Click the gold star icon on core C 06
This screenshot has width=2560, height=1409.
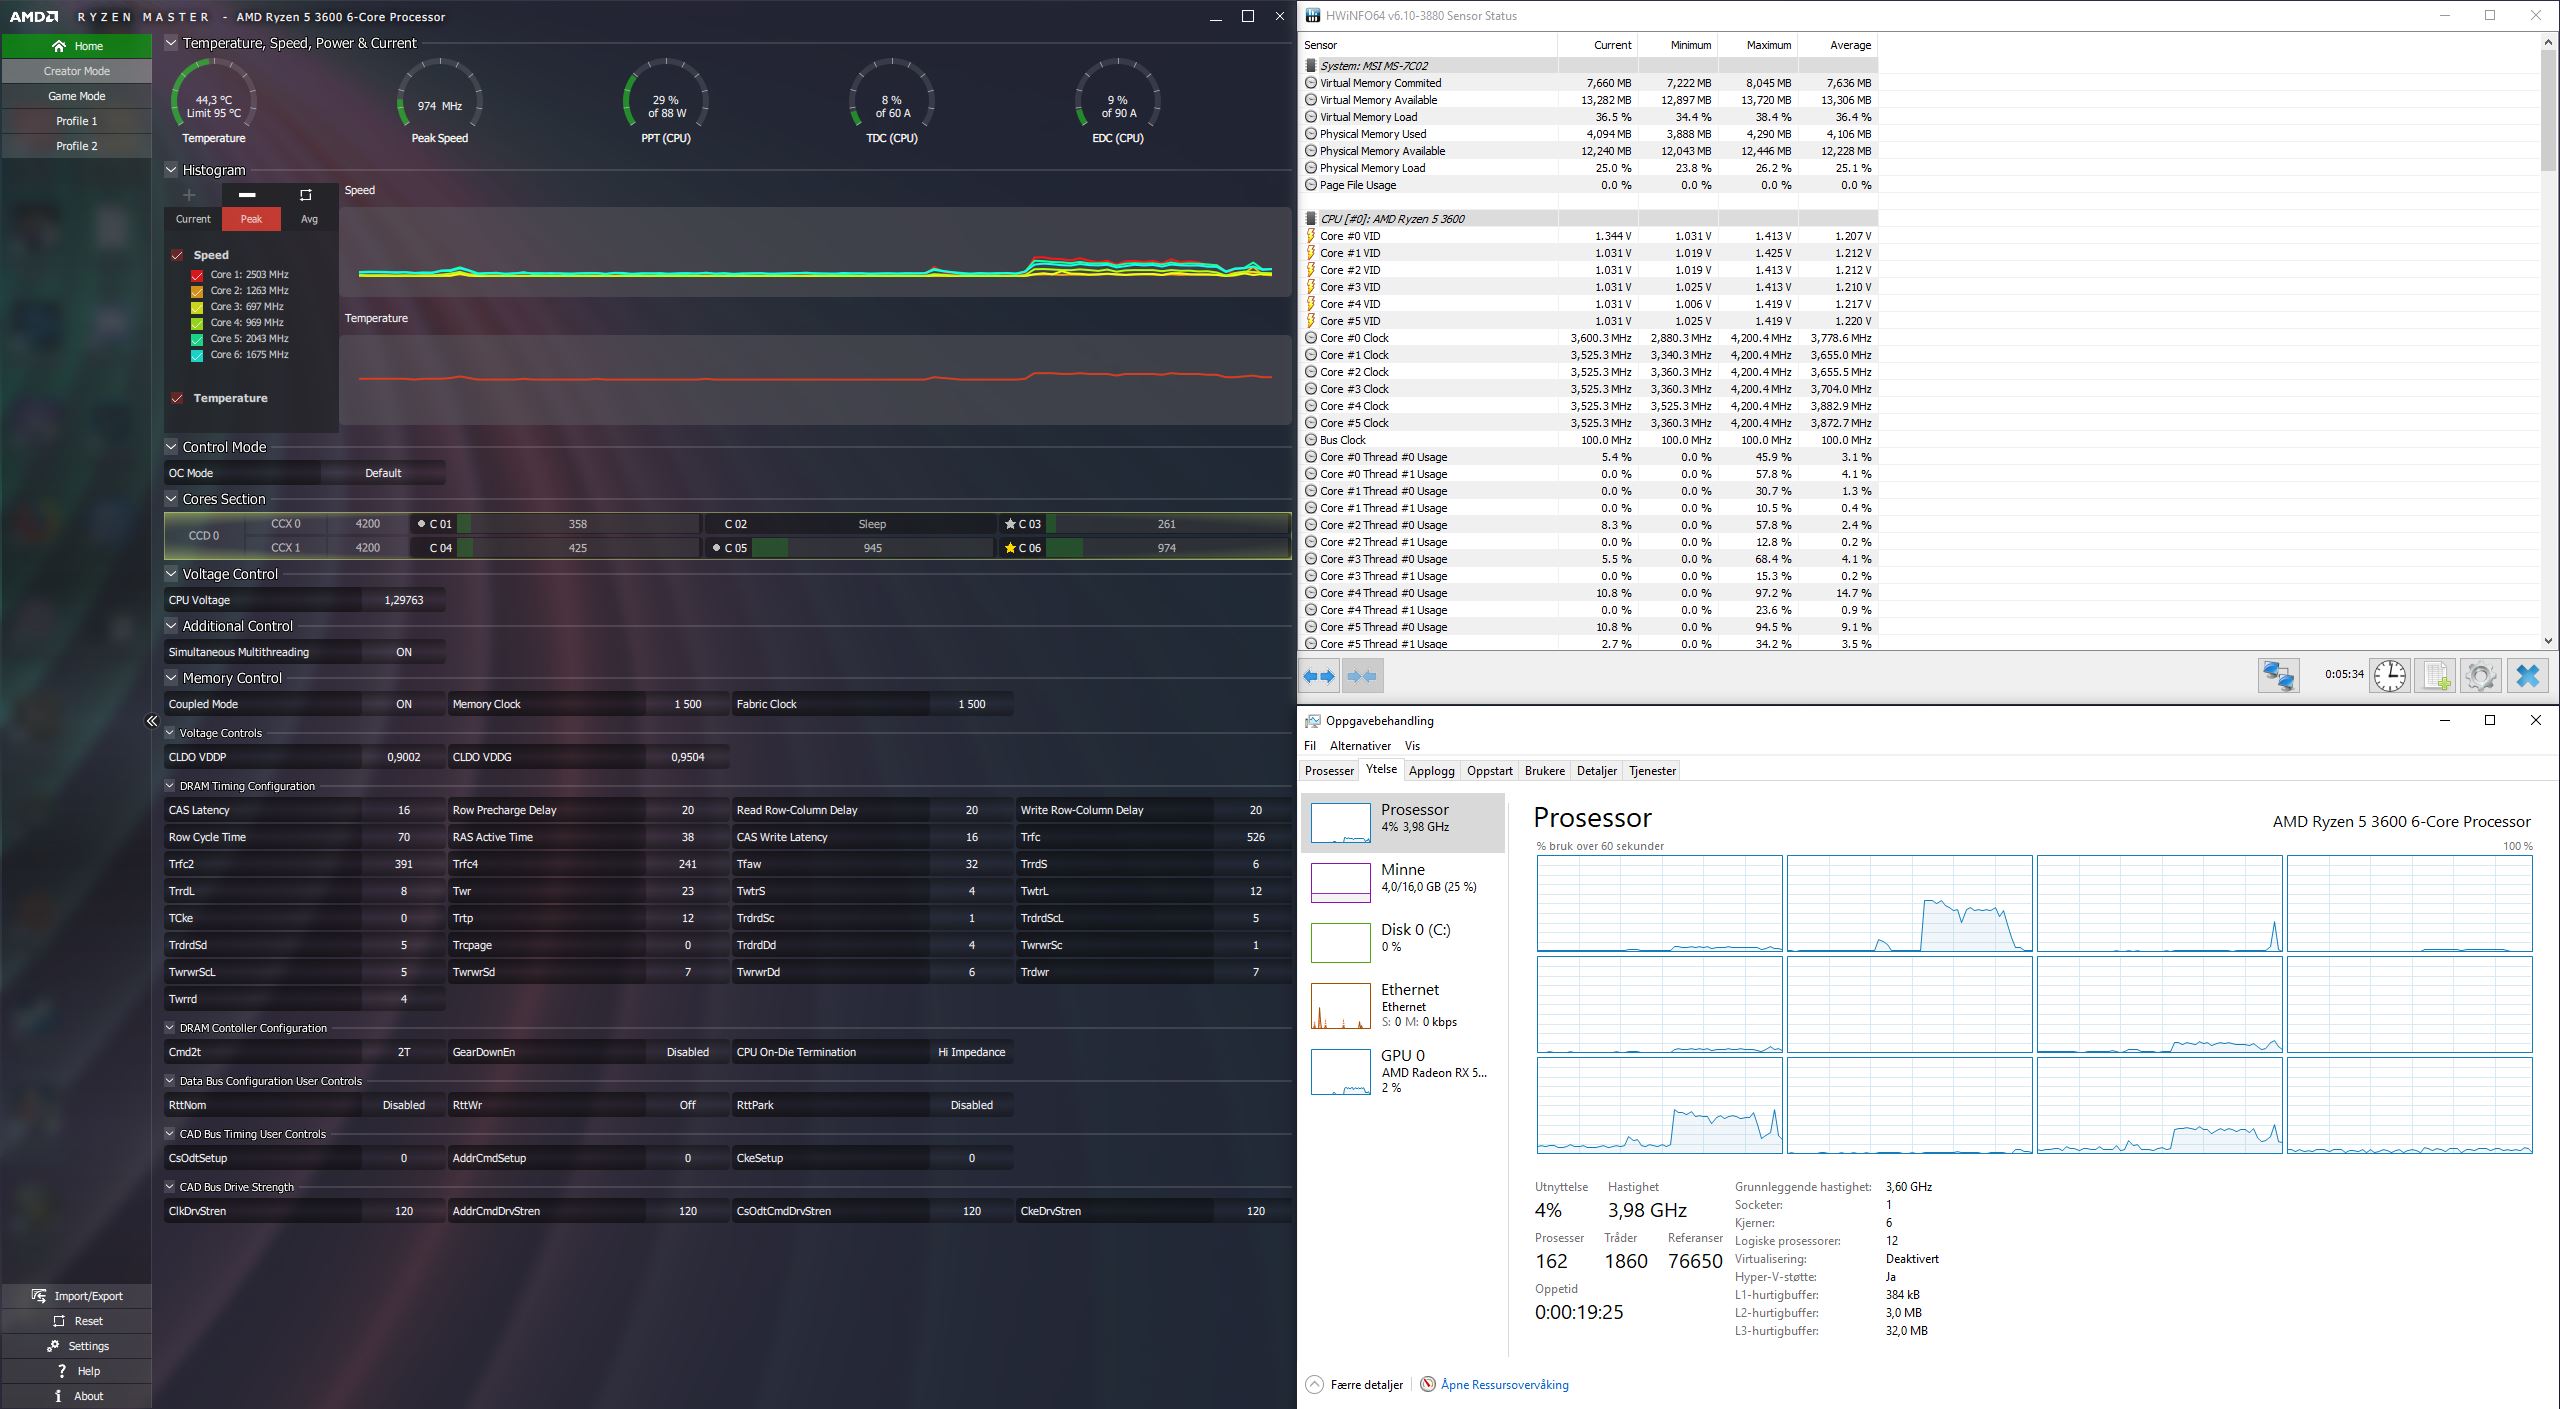pos(1010,548)
